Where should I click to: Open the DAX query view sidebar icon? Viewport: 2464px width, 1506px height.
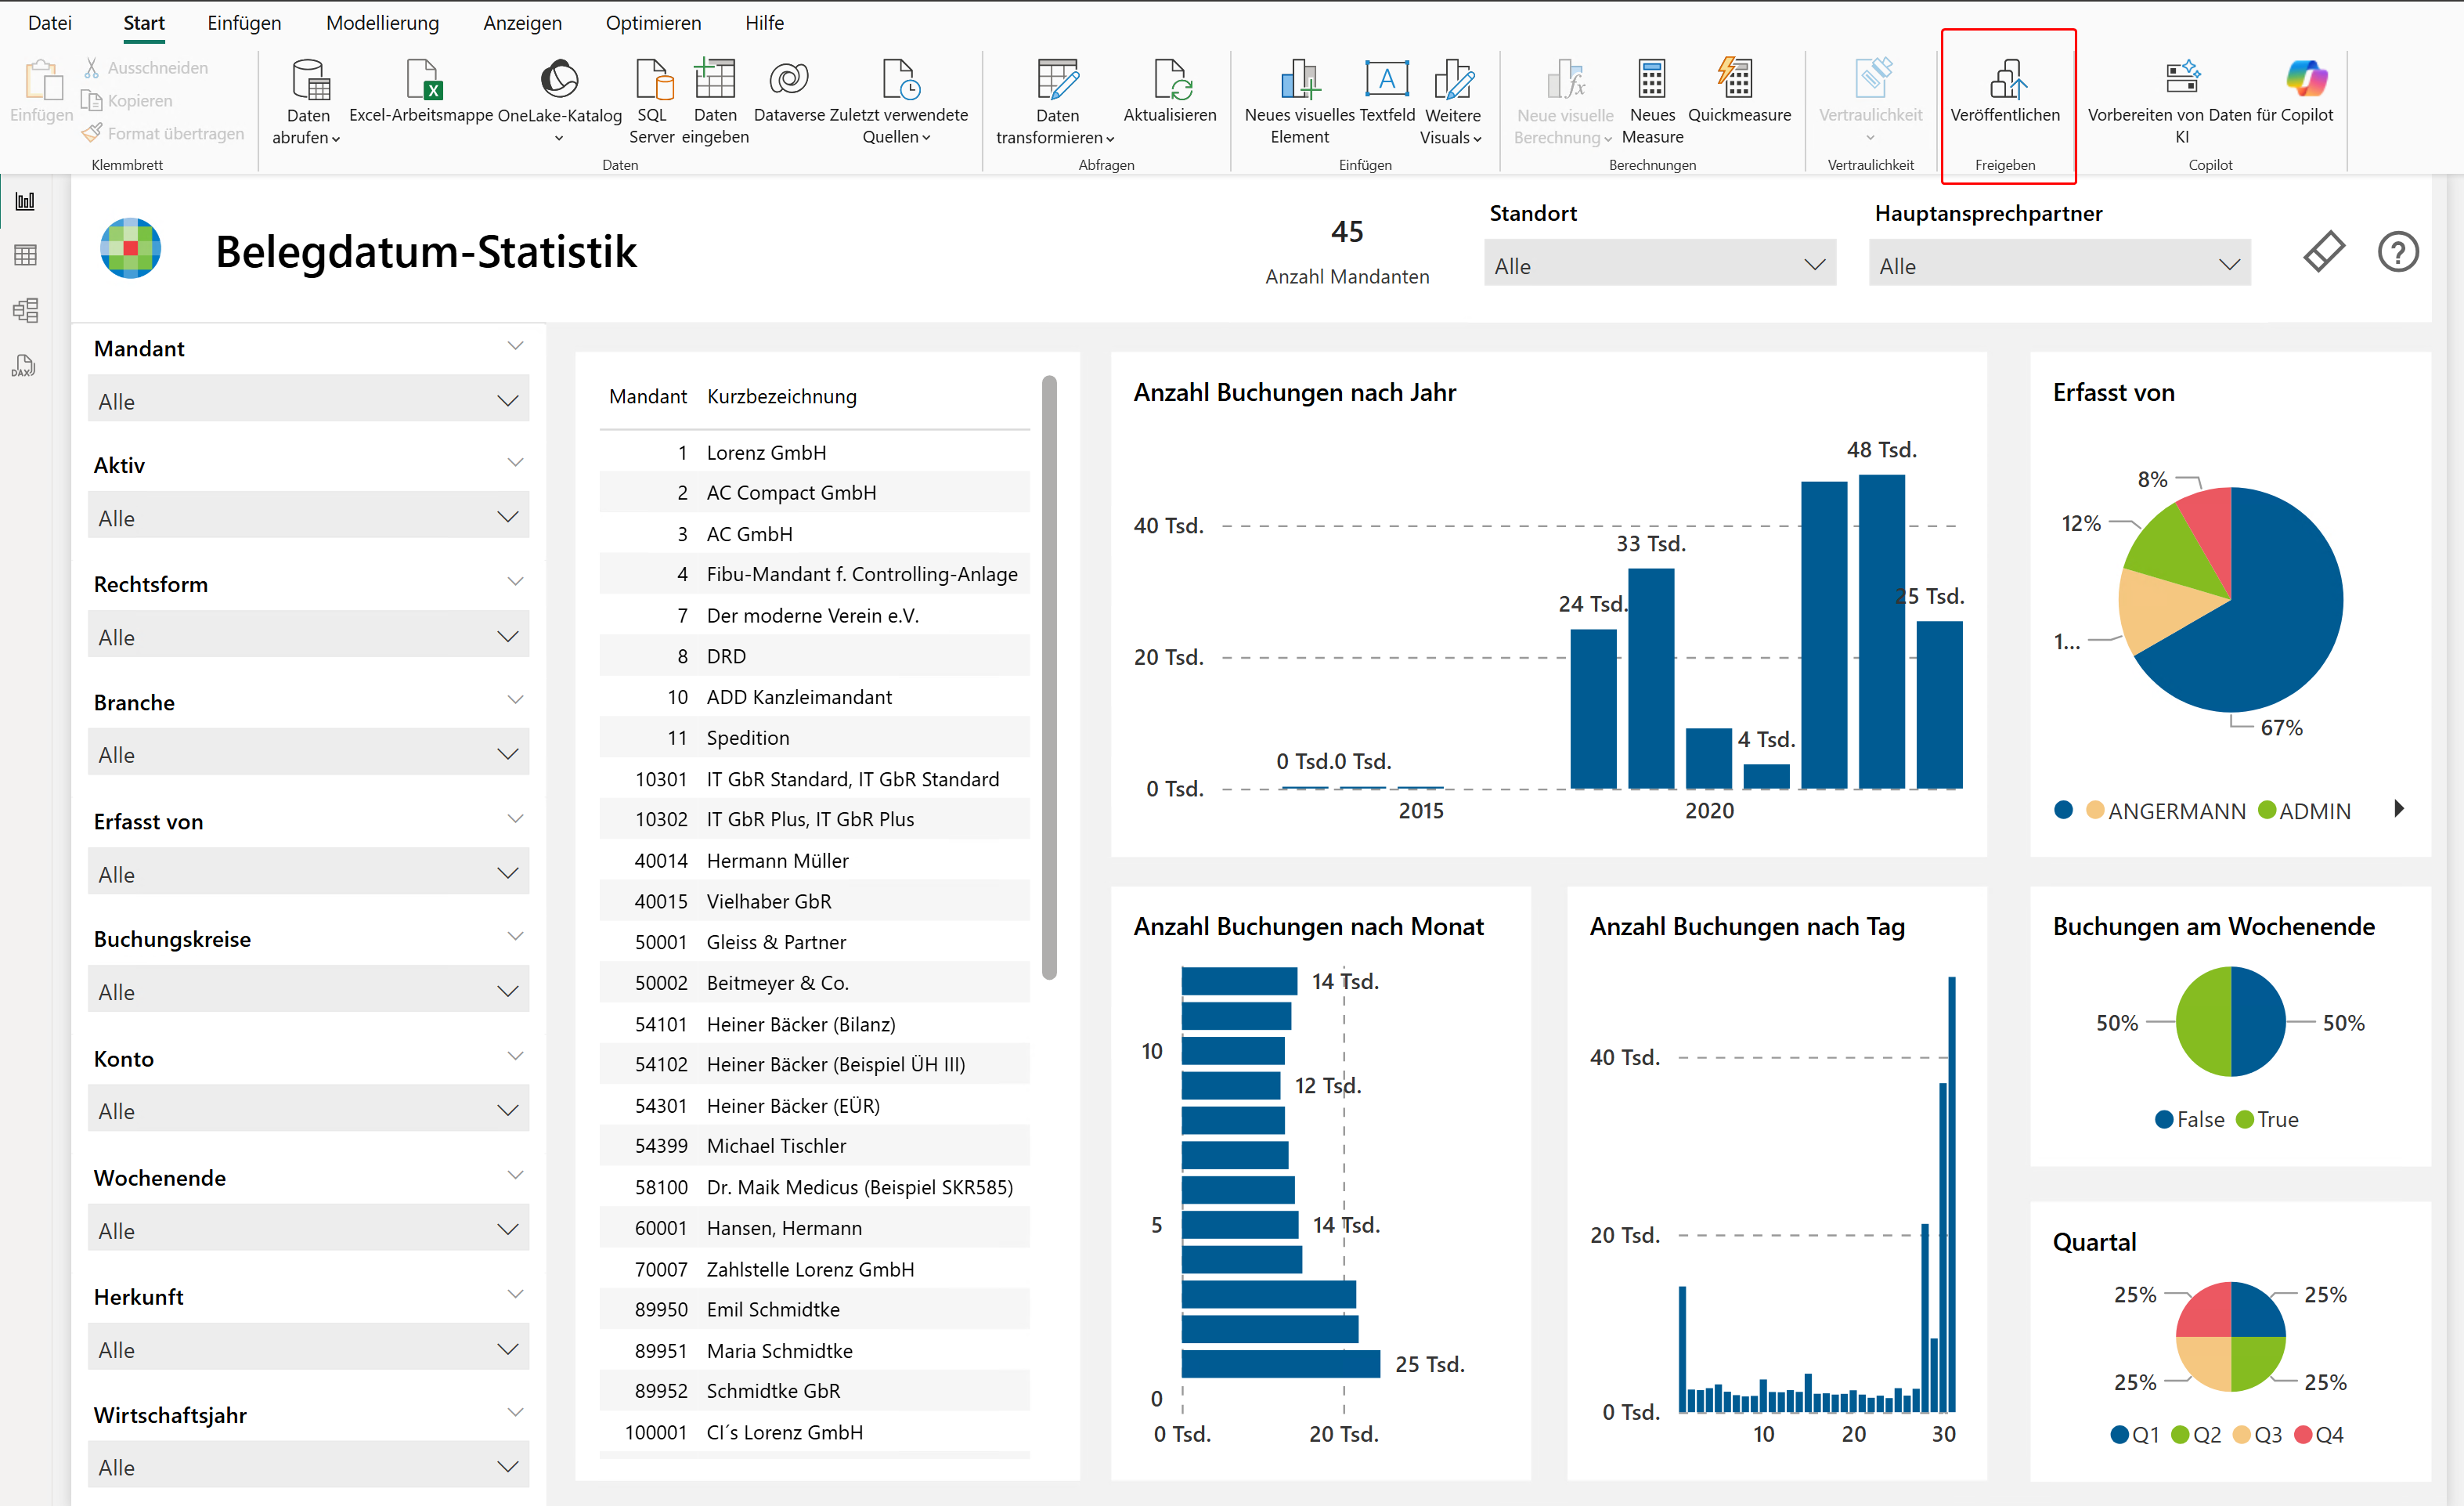coord(25,365)
